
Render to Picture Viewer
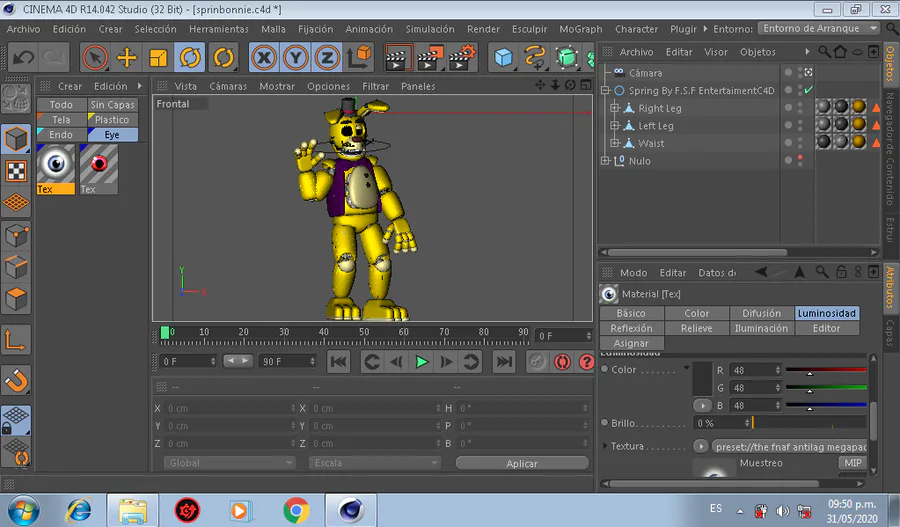click(x=430, y=57)
